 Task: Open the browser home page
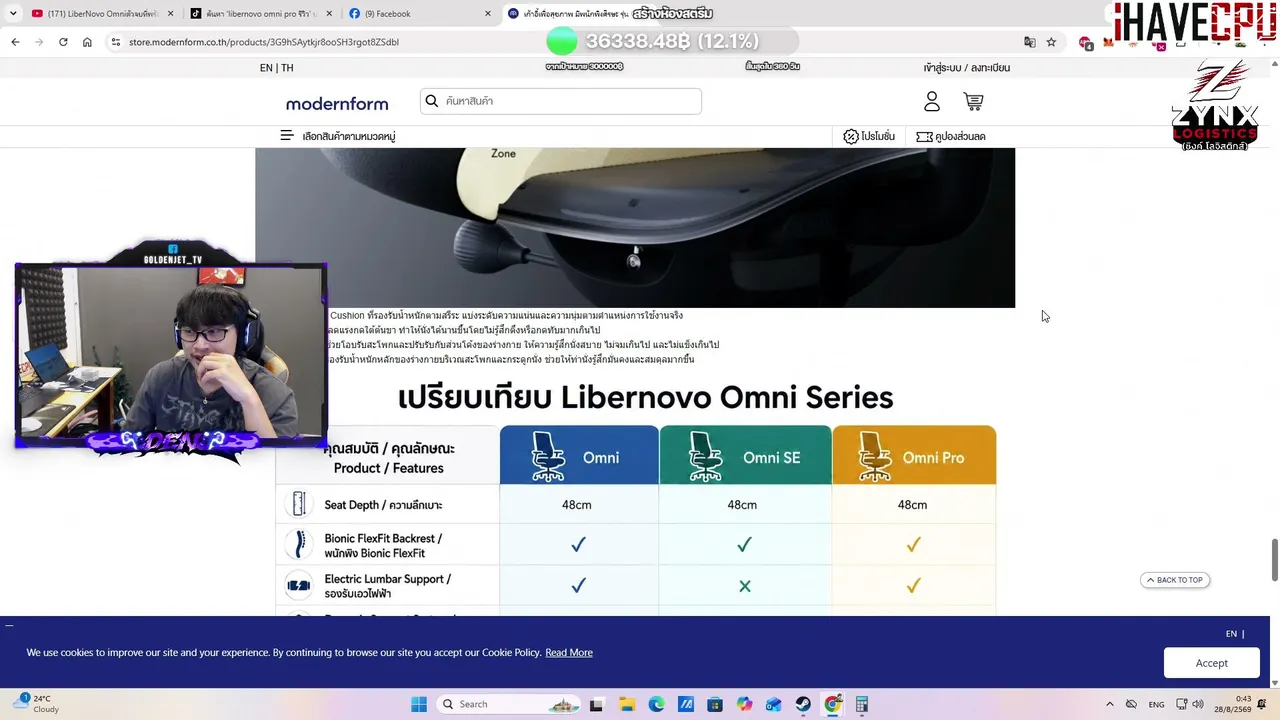(x=87, y=42)
